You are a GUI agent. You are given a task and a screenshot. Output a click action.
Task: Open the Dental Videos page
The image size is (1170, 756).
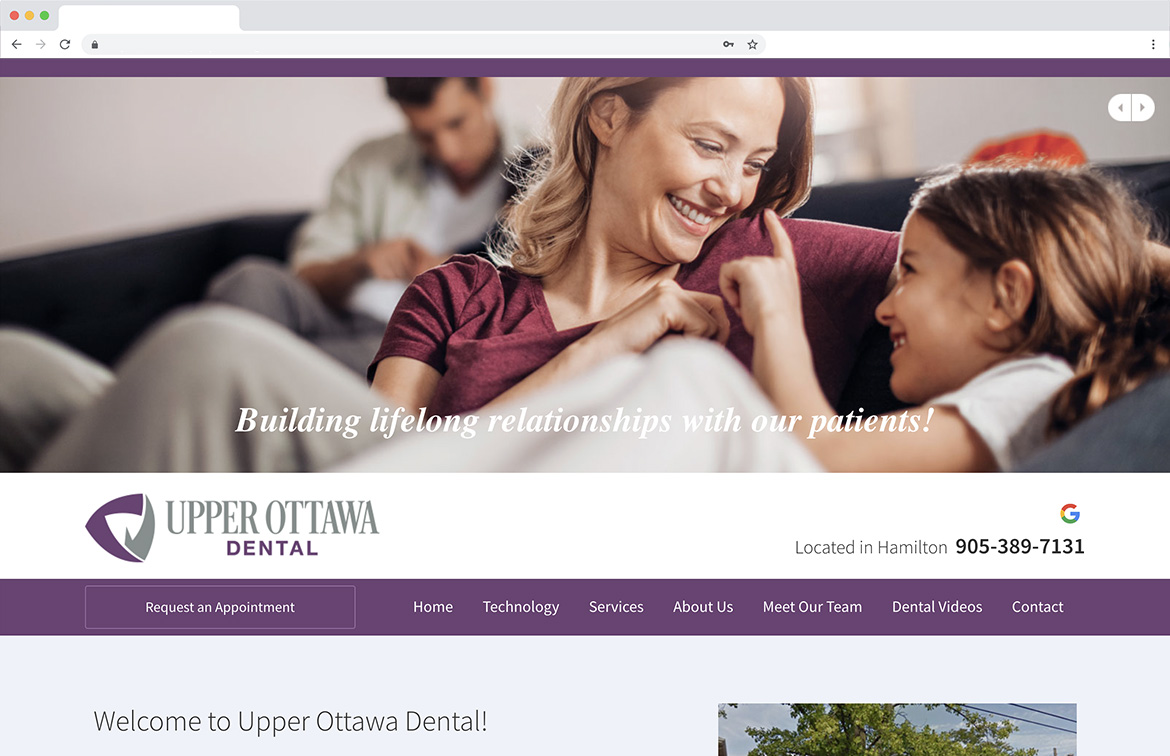coord(937,607)
